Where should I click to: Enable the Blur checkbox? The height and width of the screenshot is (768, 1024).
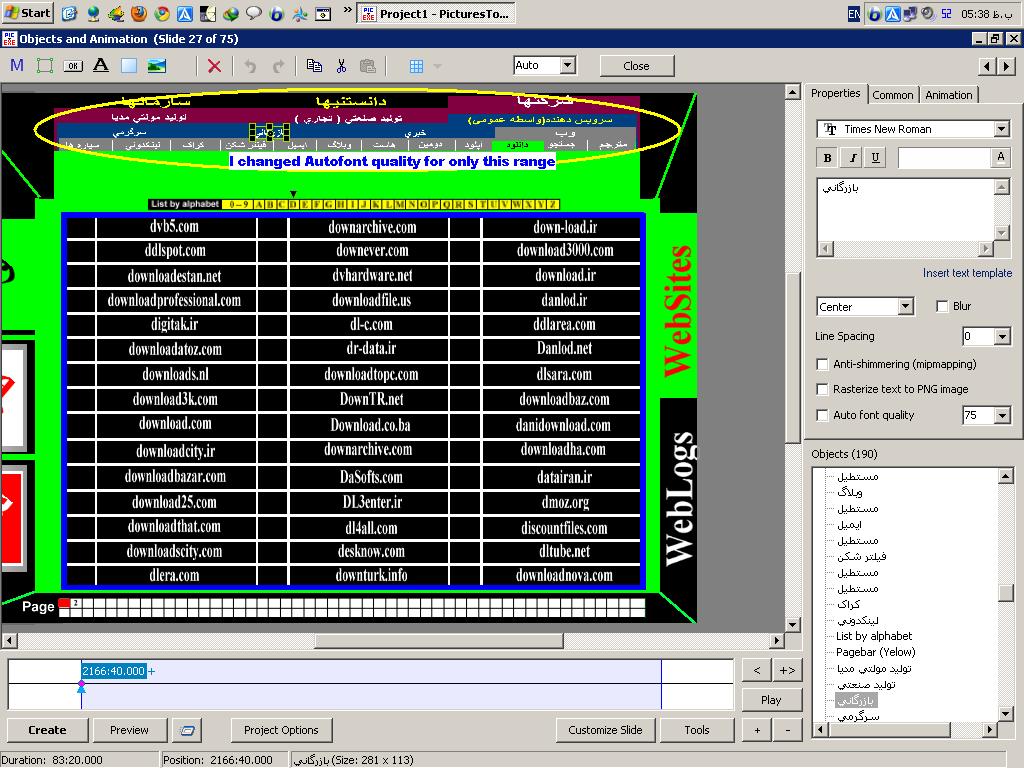pos(942,306)
